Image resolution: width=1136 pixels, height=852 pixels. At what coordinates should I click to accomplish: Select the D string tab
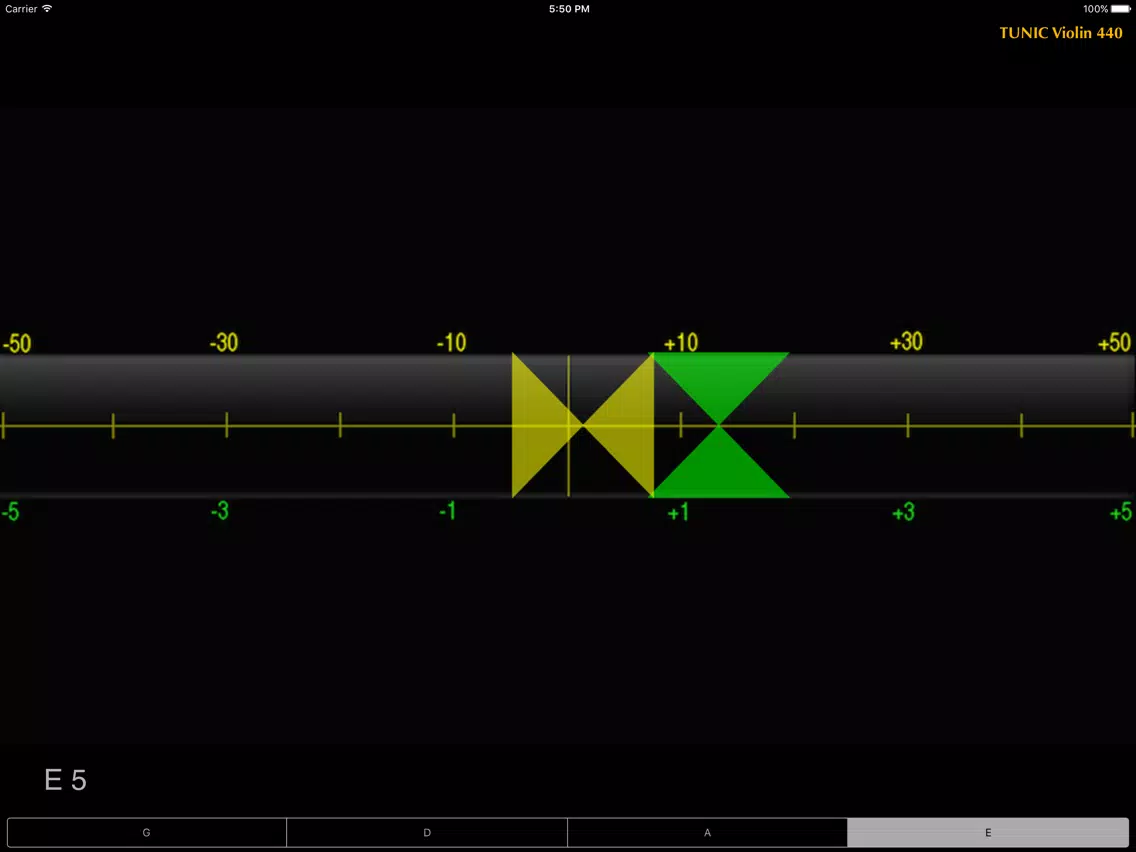coord(427,832)
